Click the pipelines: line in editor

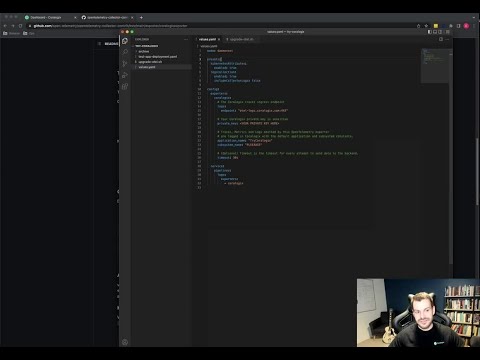222,170
